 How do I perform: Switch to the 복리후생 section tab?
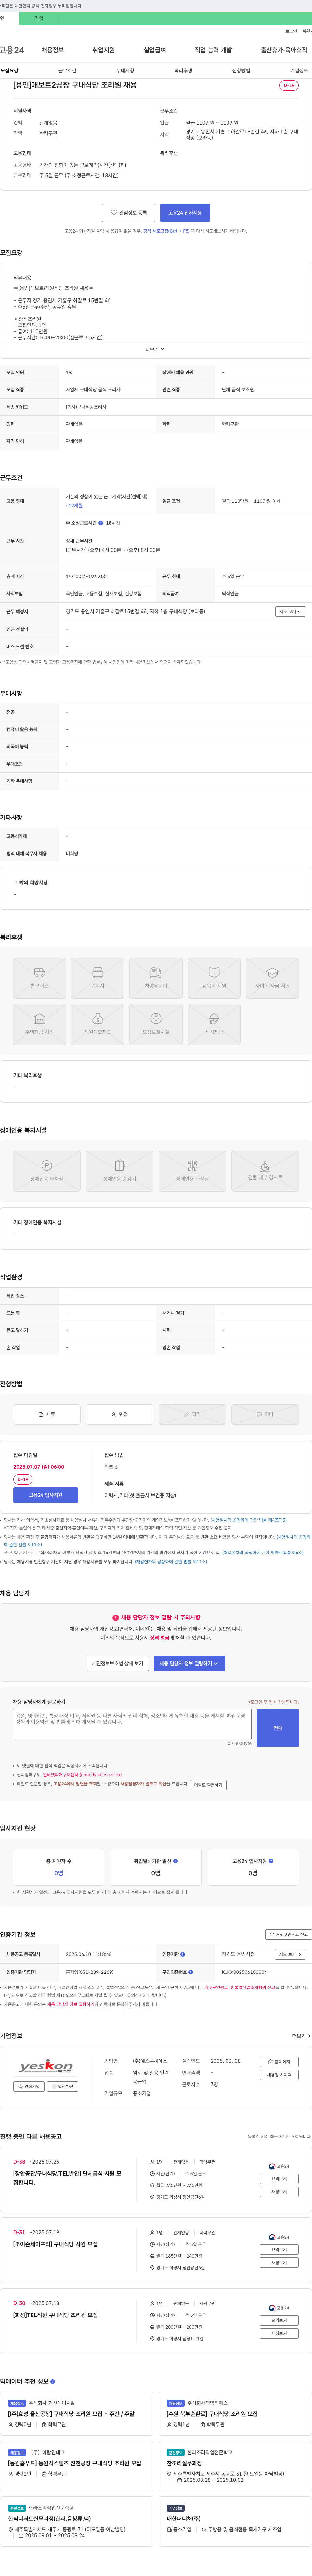click(183, 71)
